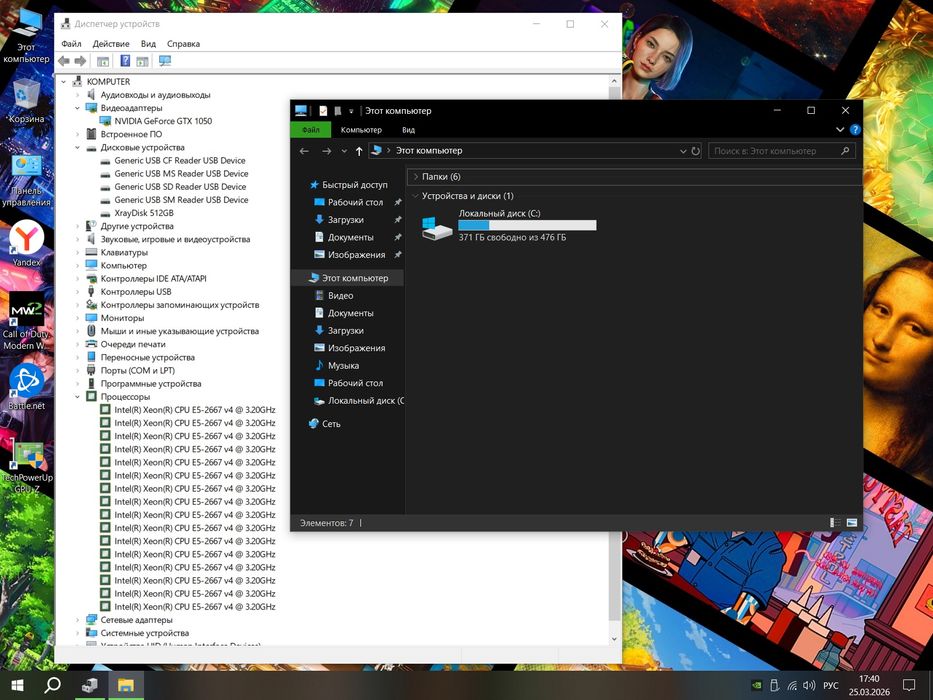
Task: Select NVIDIA GeForce GTX 1050 device
Action: pos(163,121)
